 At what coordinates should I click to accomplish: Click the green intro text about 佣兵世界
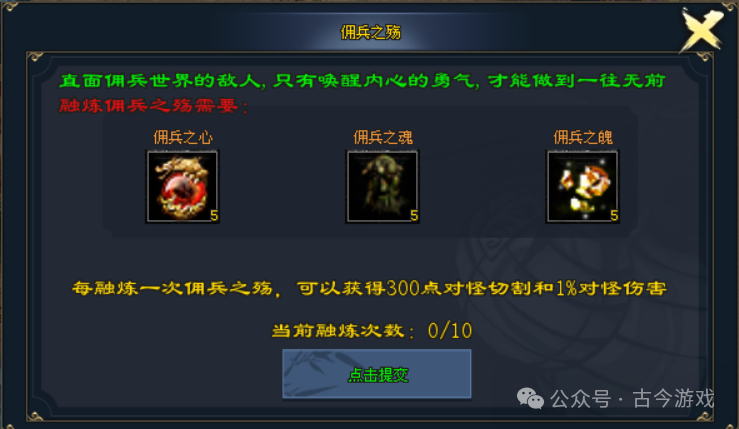[362, 81]
